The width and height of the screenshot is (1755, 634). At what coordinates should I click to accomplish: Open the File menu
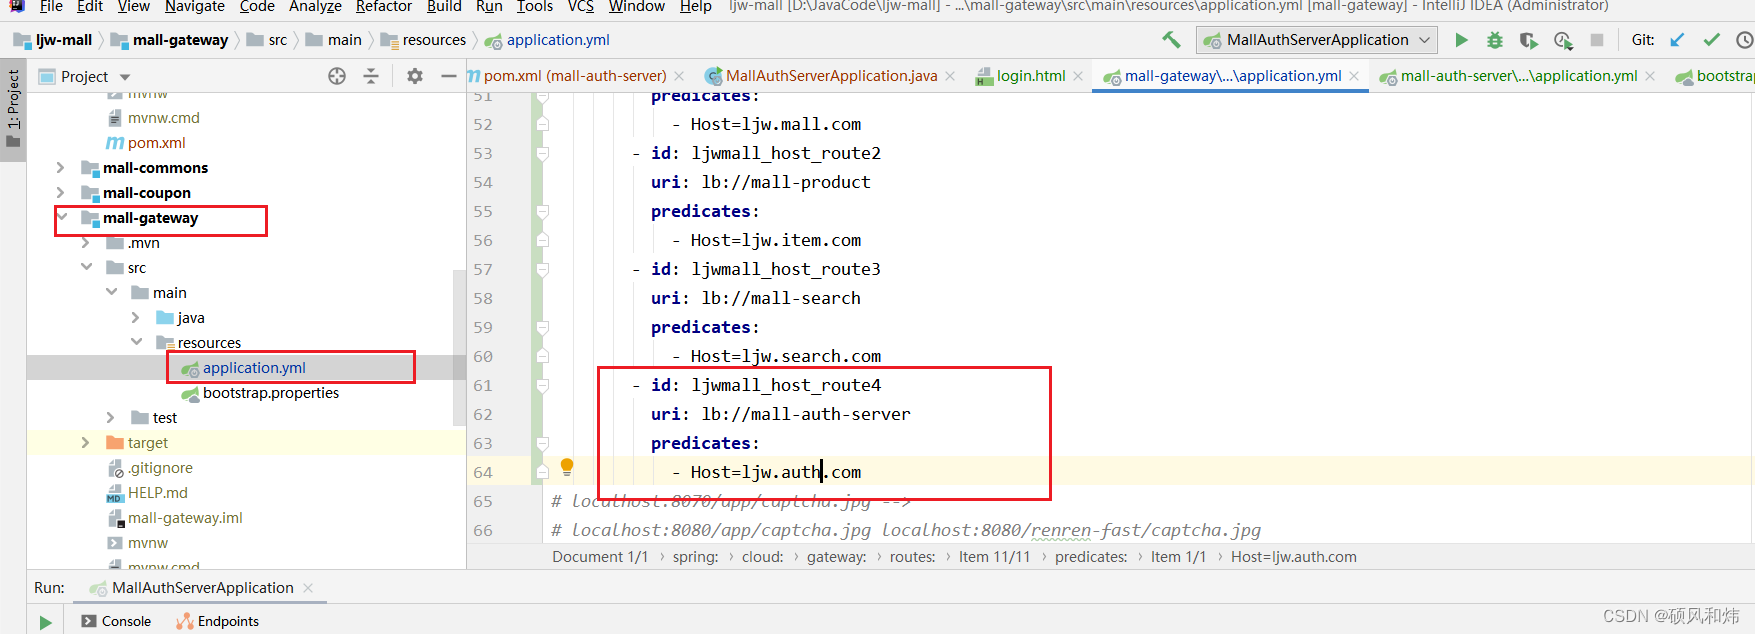51,7
